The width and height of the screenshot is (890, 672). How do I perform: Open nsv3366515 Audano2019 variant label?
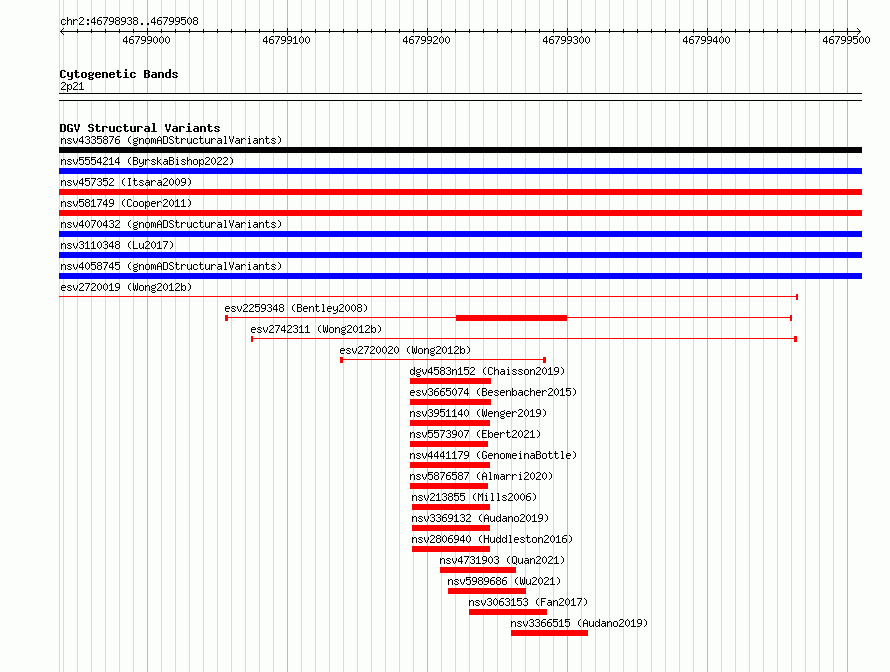579,623
